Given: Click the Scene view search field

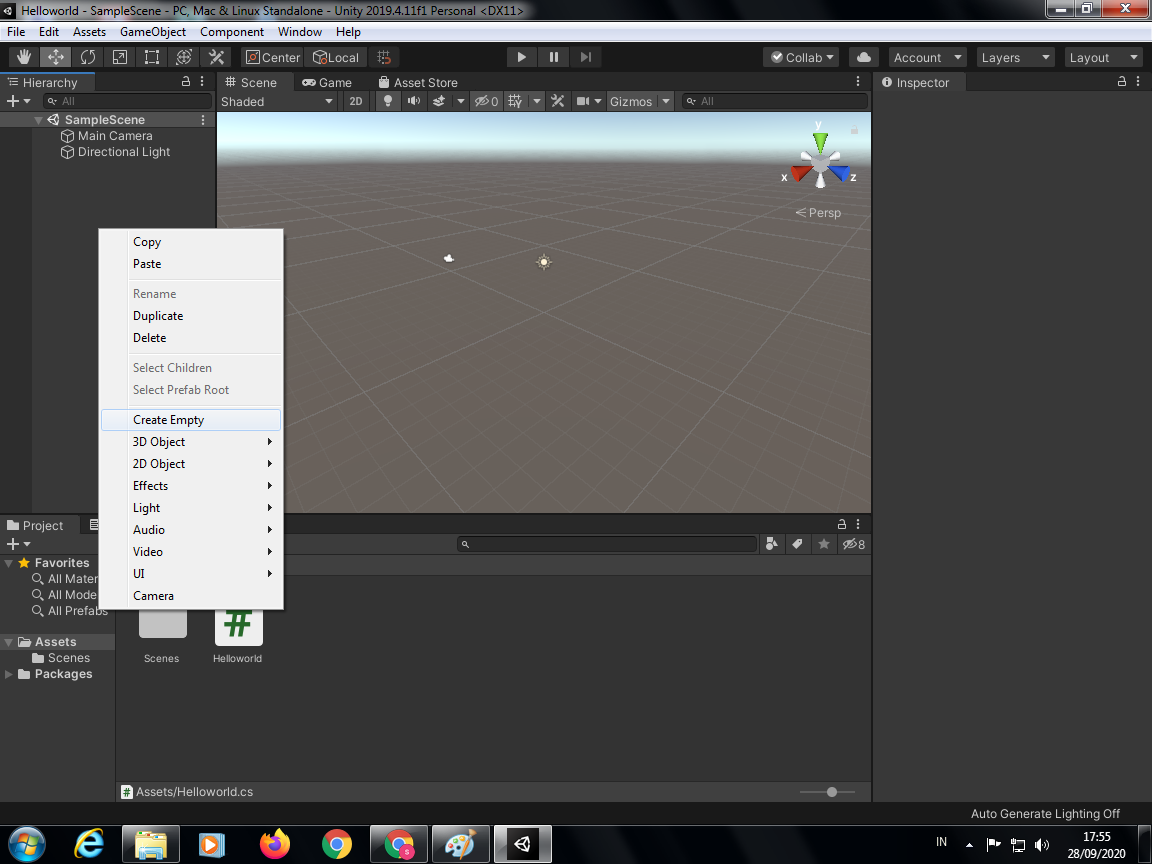Looking at the screenshot, I should click(774, 101).
